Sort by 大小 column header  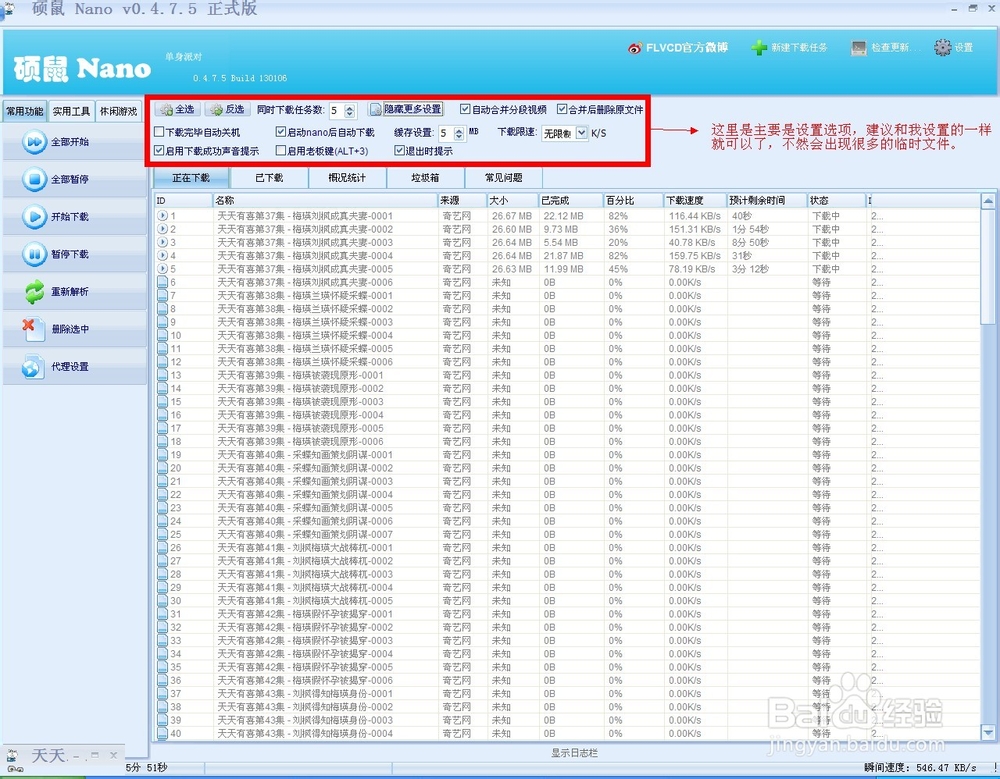tap(512, 200)
